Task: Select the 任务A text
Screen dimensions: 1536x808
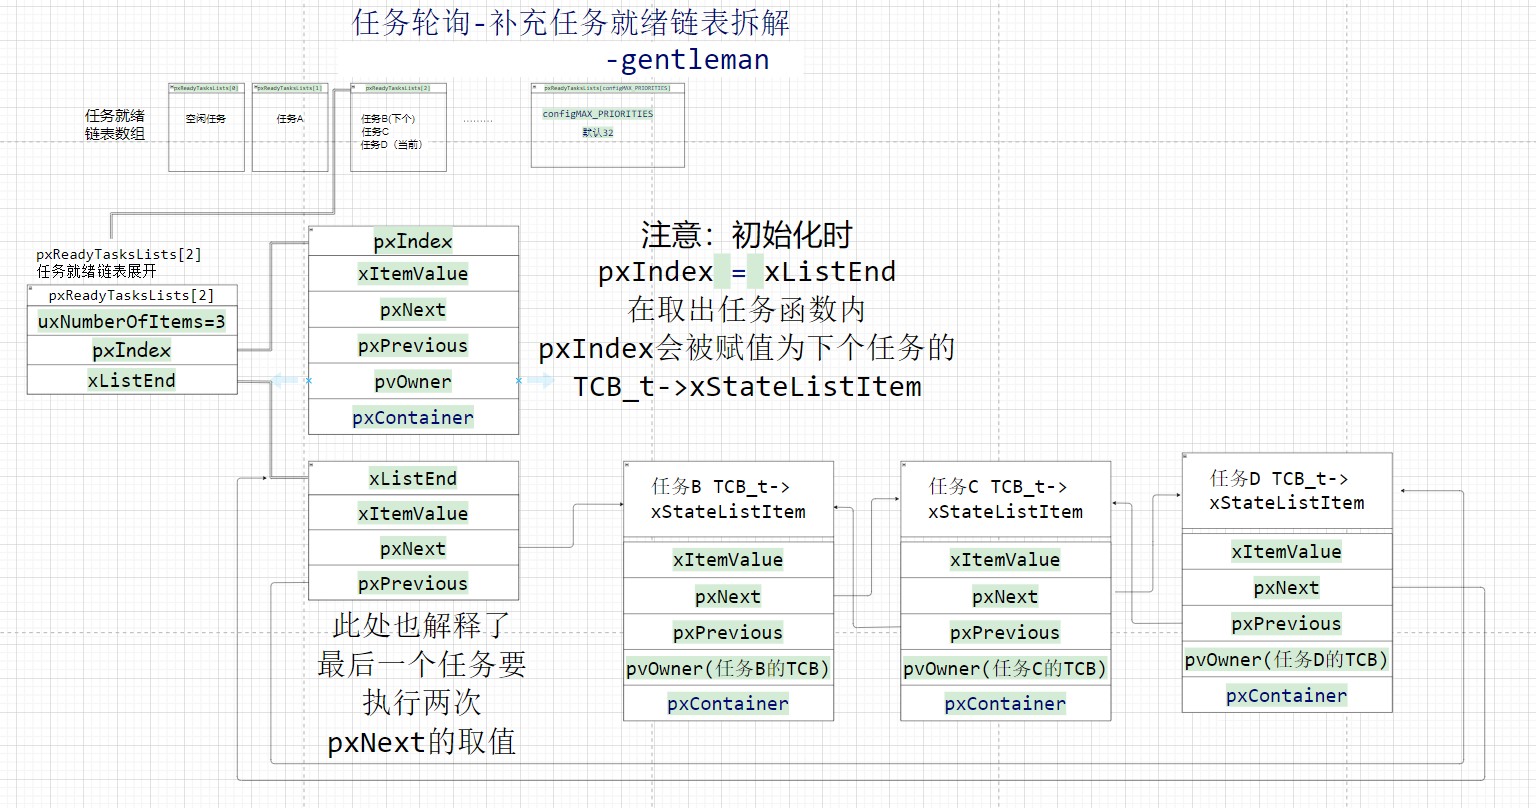Action: (x=290, y=119)
